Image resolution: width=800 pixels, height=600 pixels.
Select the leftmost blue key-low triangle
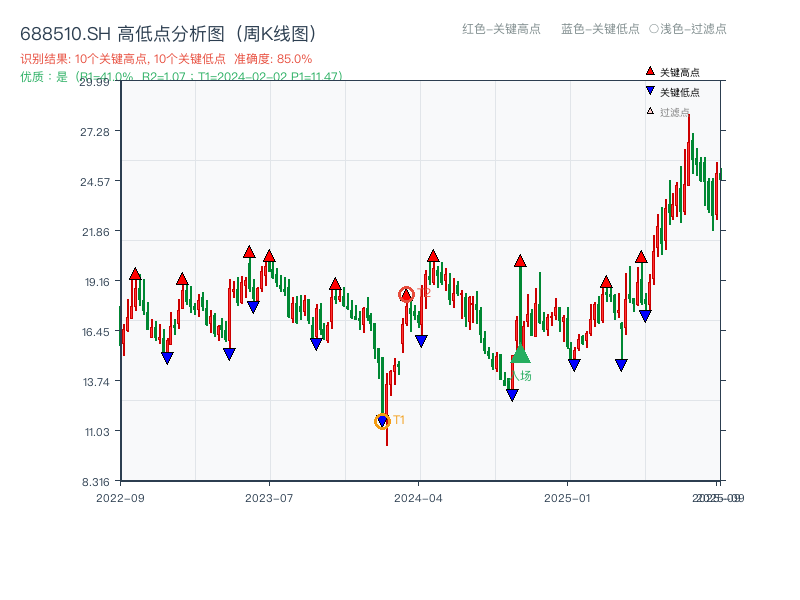[x=167, y=358]
